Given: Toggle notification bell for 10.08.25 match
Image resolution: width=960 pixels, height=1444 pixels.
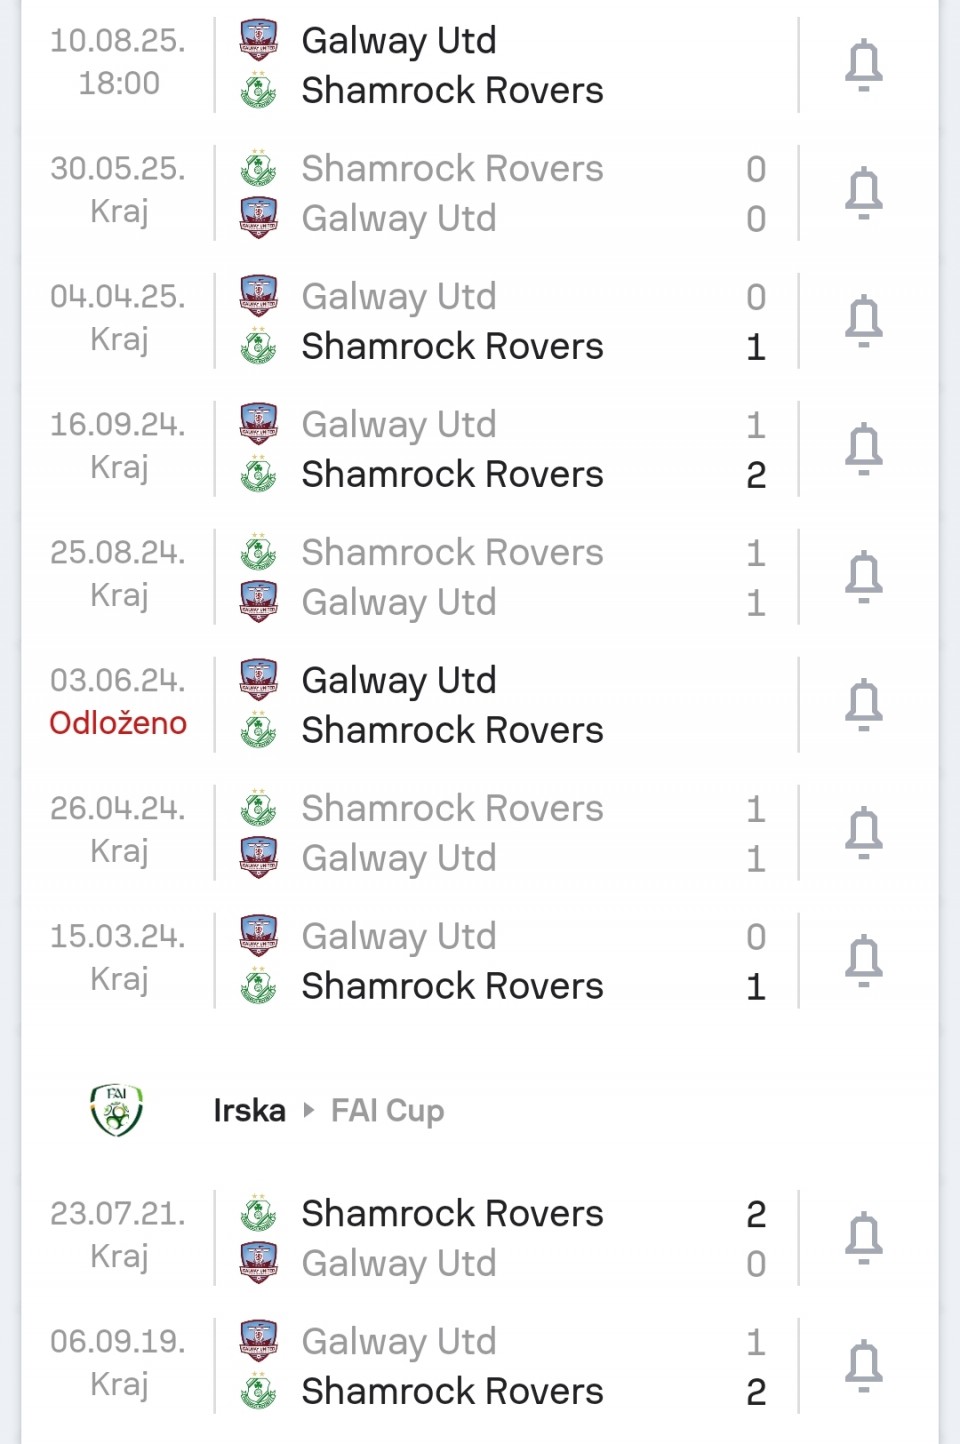Looking at the screenshot, I should (x=864, y=66).
